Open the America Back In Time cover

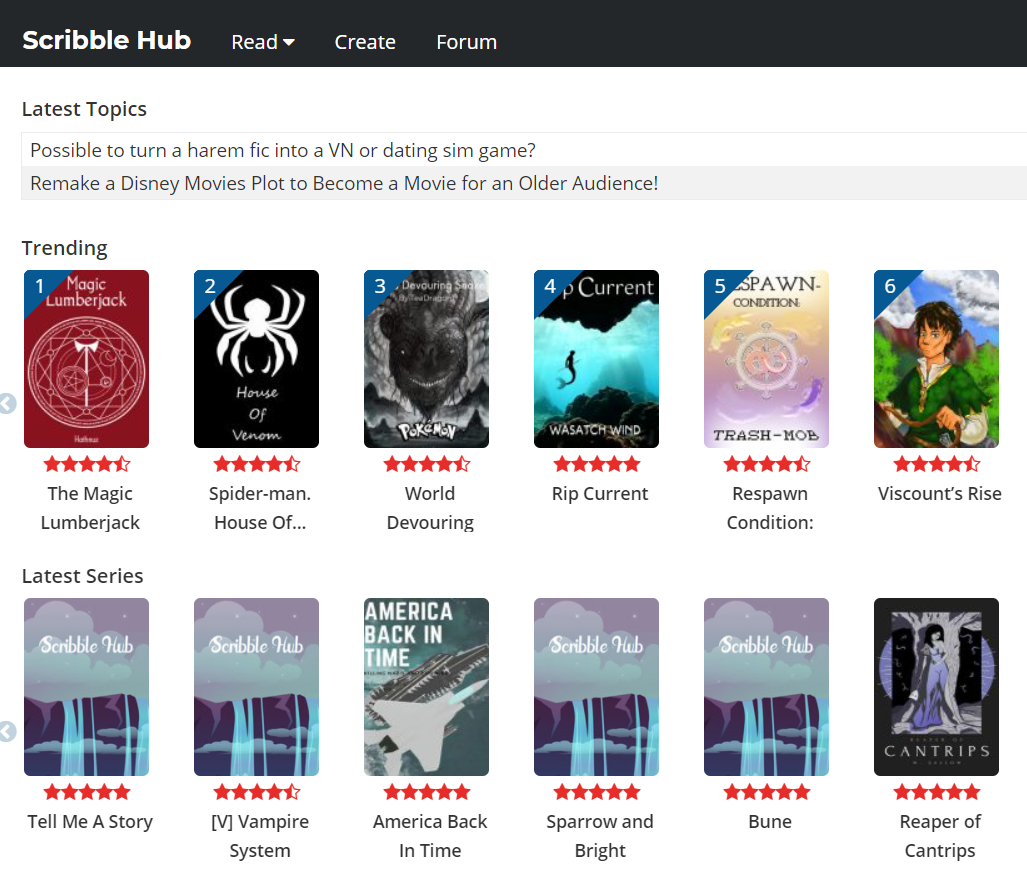[426, 687]
